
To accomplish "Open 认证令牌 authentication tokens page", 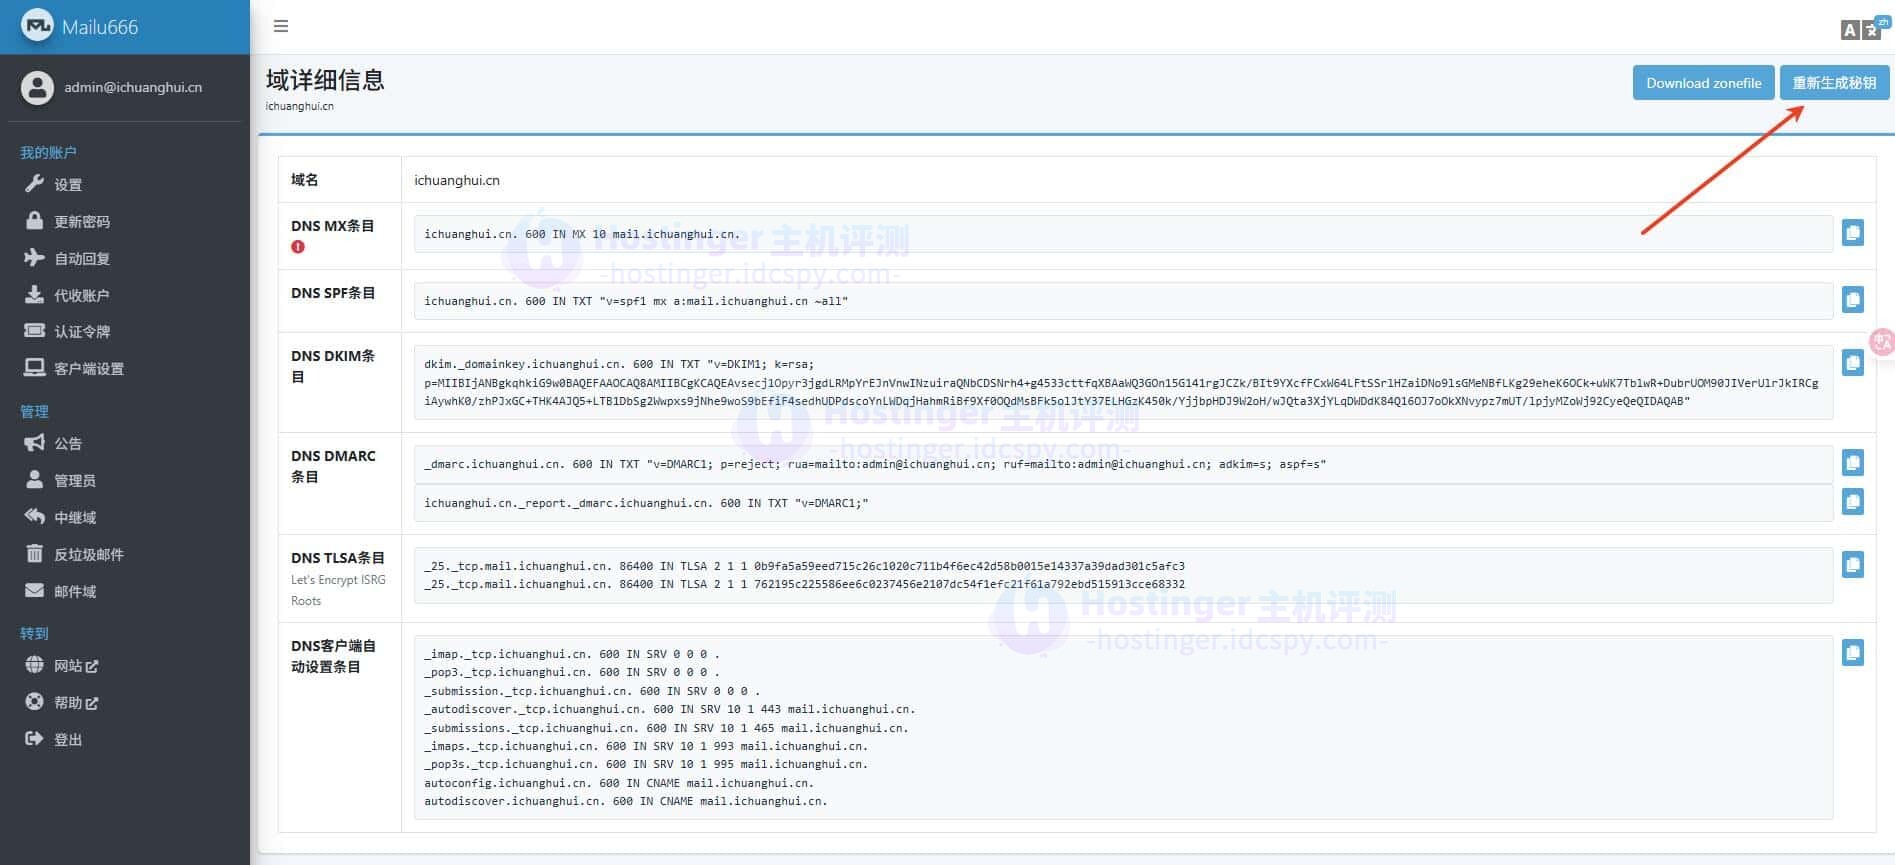I will click(x=82, y=332).
